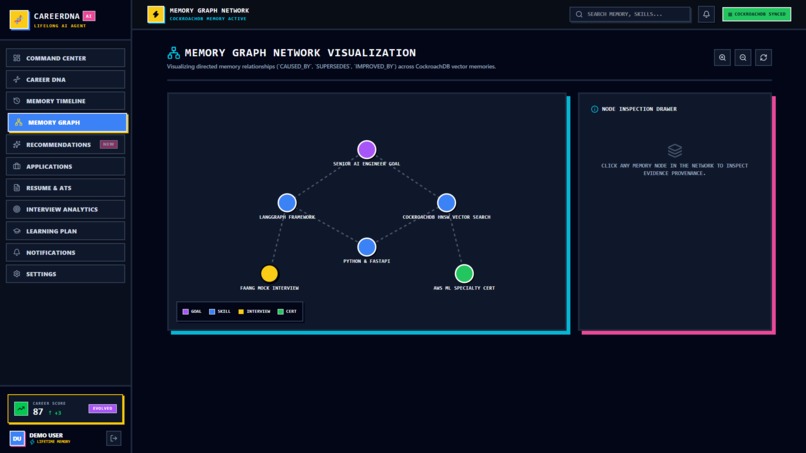Zoom in on the memory graph
The height and width of the screenshot is (453, 806).
click(x=722, y=58)
